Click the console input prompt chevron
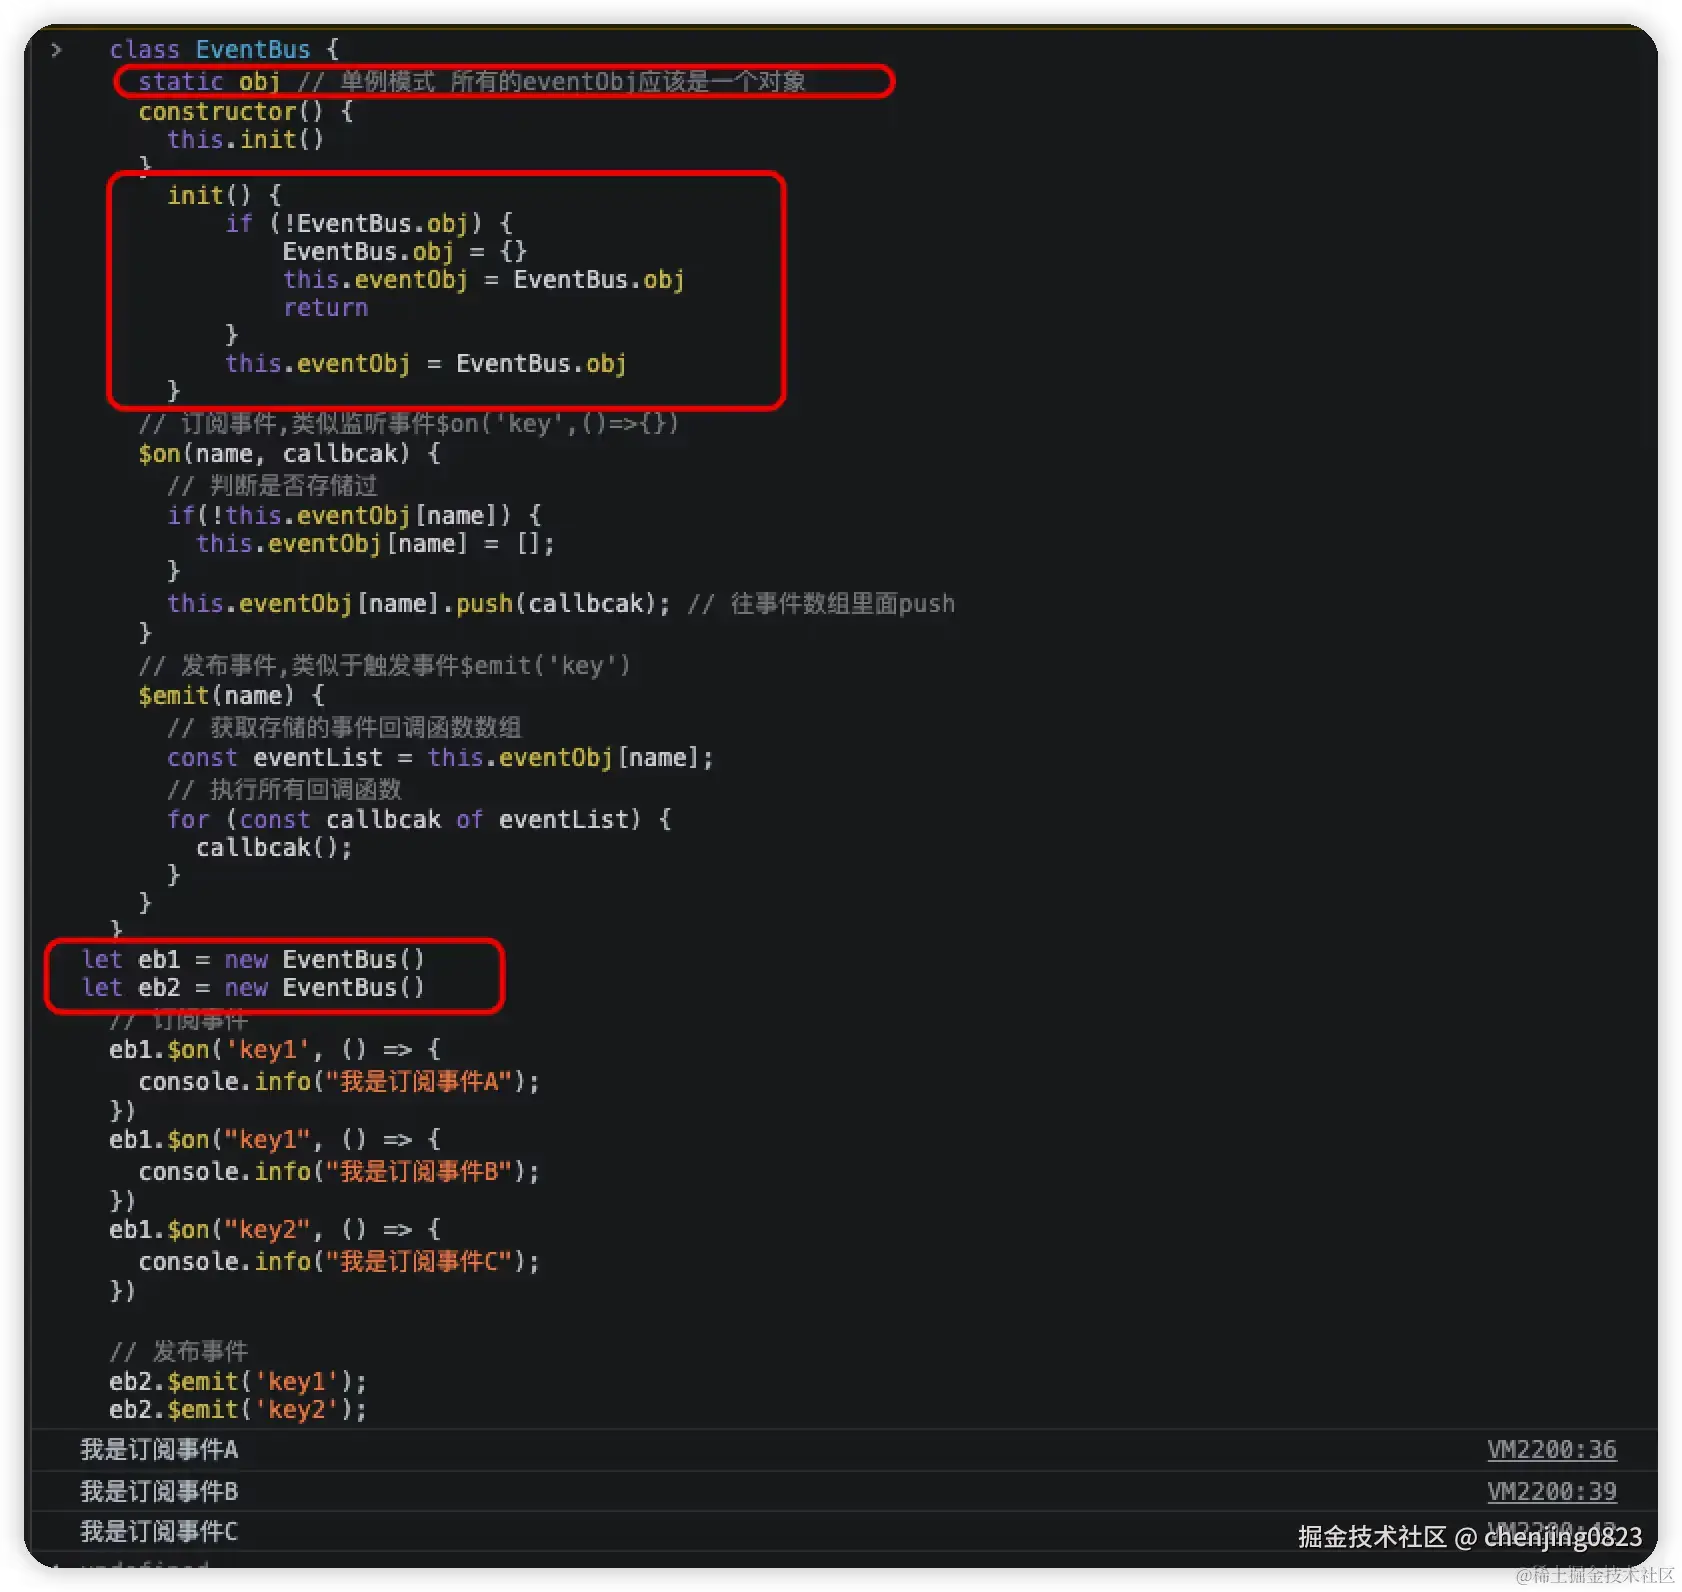This screenshot has height=1592, width=1682. 57,49
